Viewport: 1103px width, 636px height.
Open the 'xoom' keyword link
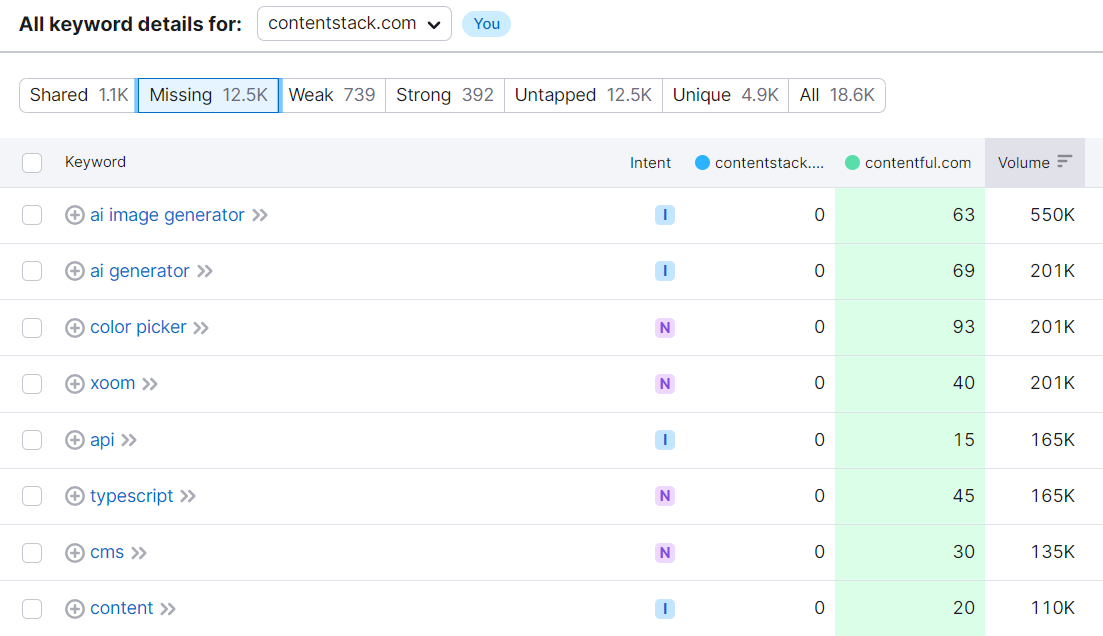pyautogui.click(x=113, y=383)
